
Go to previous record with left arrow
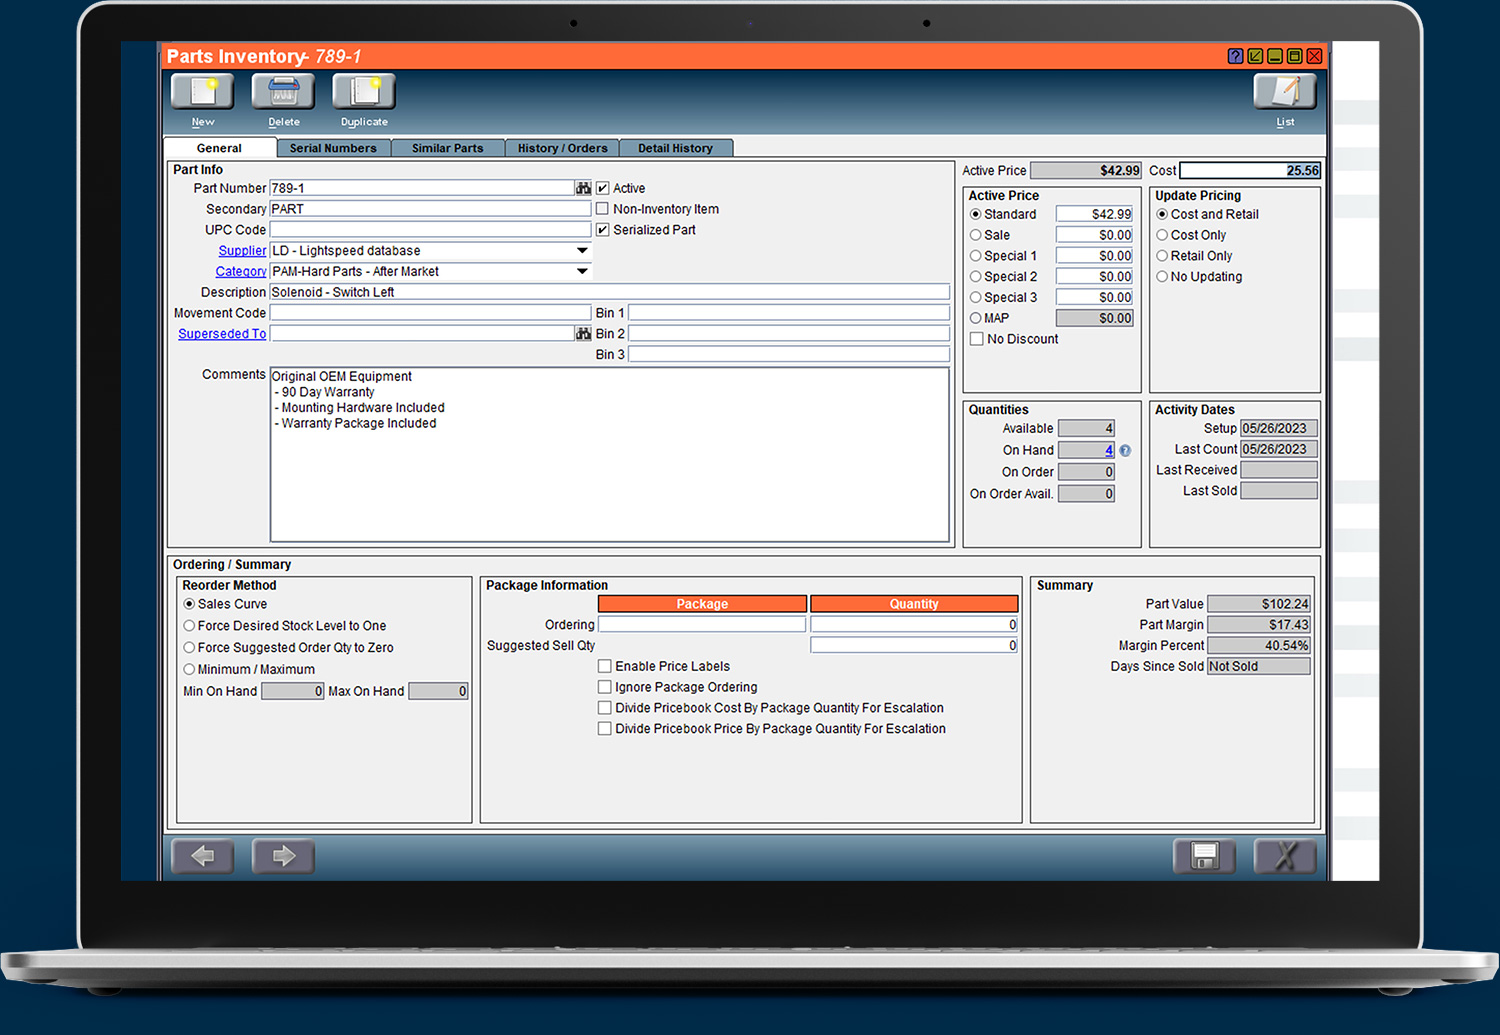tap(203, 856)
